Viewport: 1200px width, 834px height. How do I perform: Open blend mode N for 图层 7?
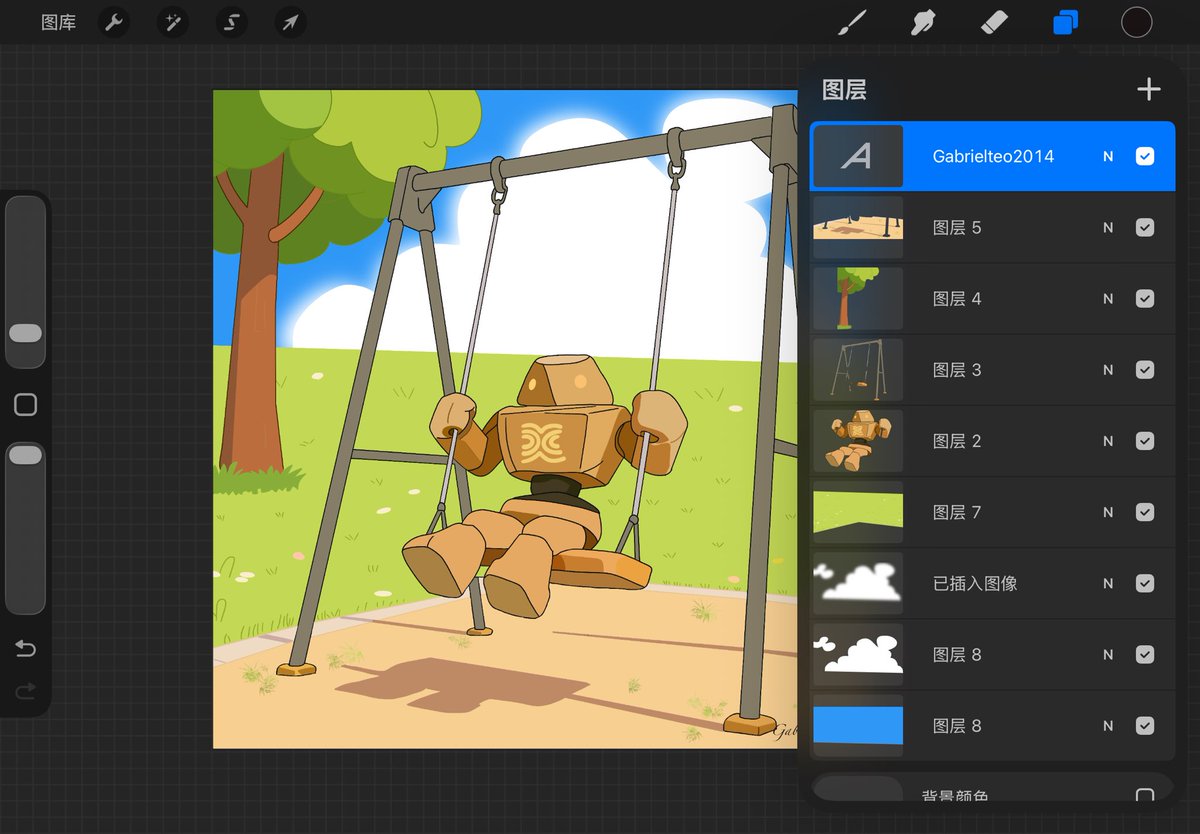coord(1108,512)
